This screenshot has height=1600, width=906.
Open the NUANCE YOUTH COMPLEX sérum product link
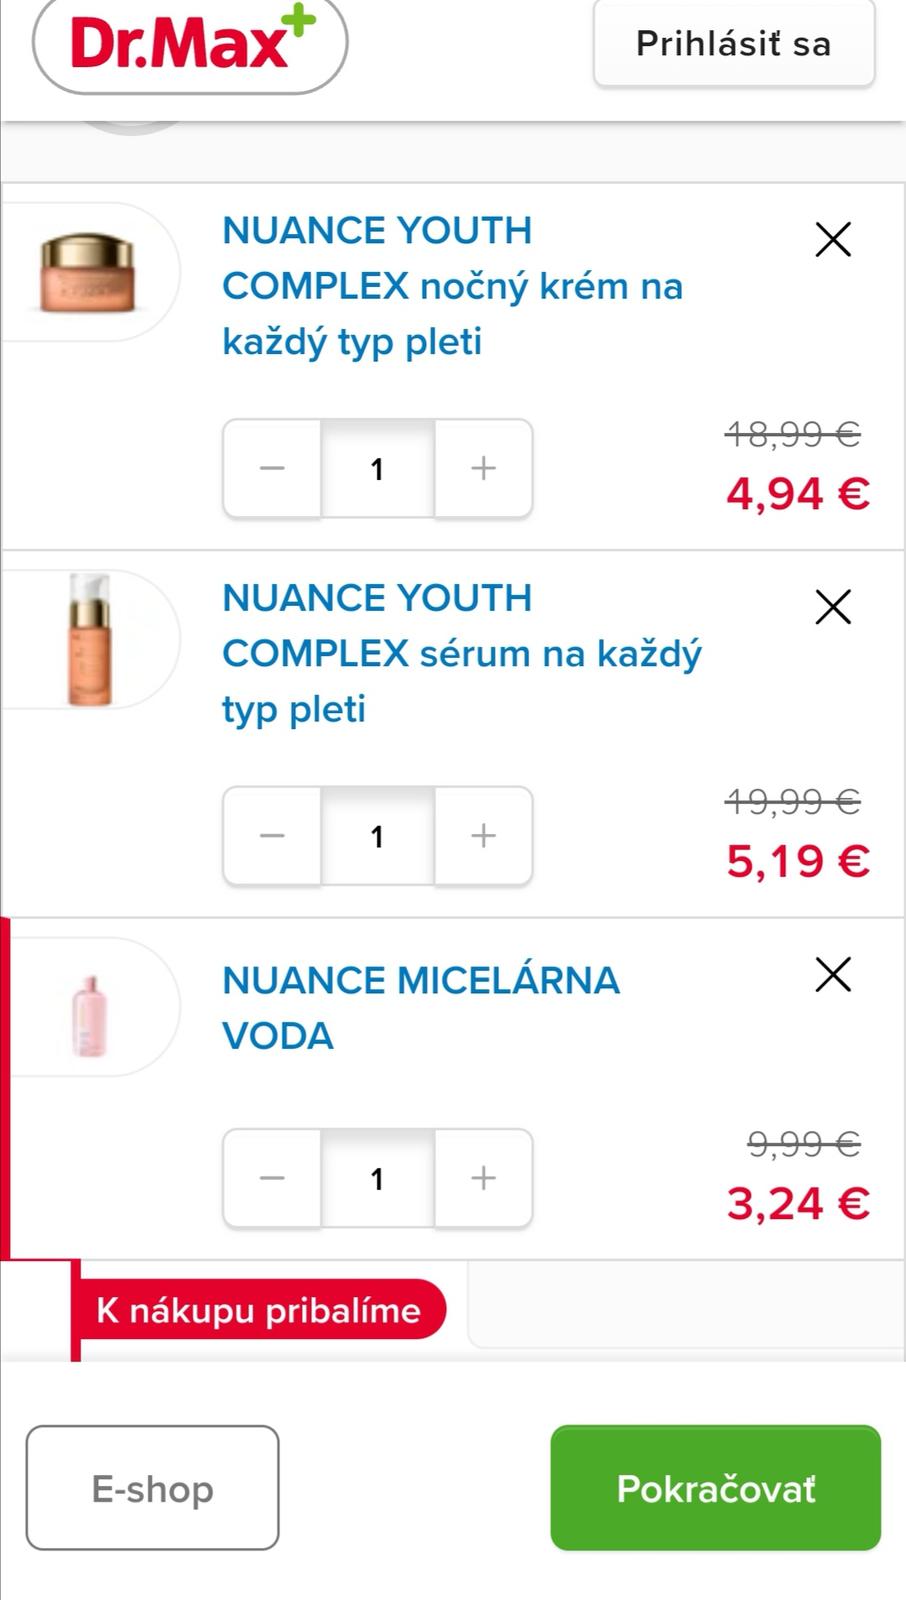pos(460,653)
